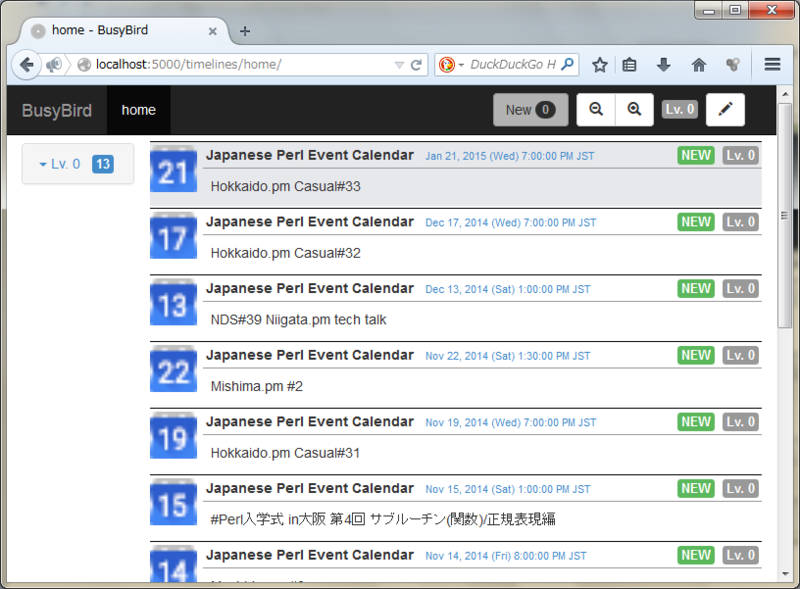The height and width of the screenshot is (589, 800).
Task: Click the New 0 button
Action: tap(531, 110)
